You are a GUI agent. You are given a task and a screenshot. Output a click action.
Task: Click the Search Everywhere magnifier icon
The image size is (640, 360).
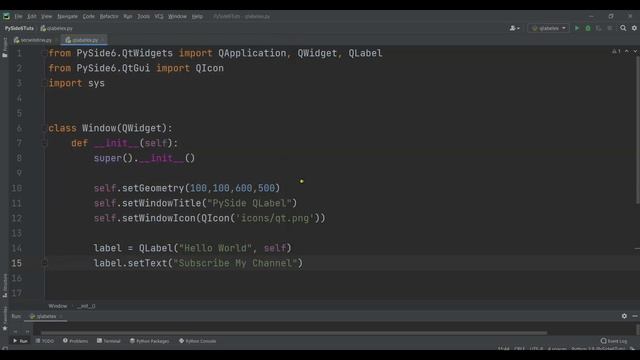click(x=623, y=28)
